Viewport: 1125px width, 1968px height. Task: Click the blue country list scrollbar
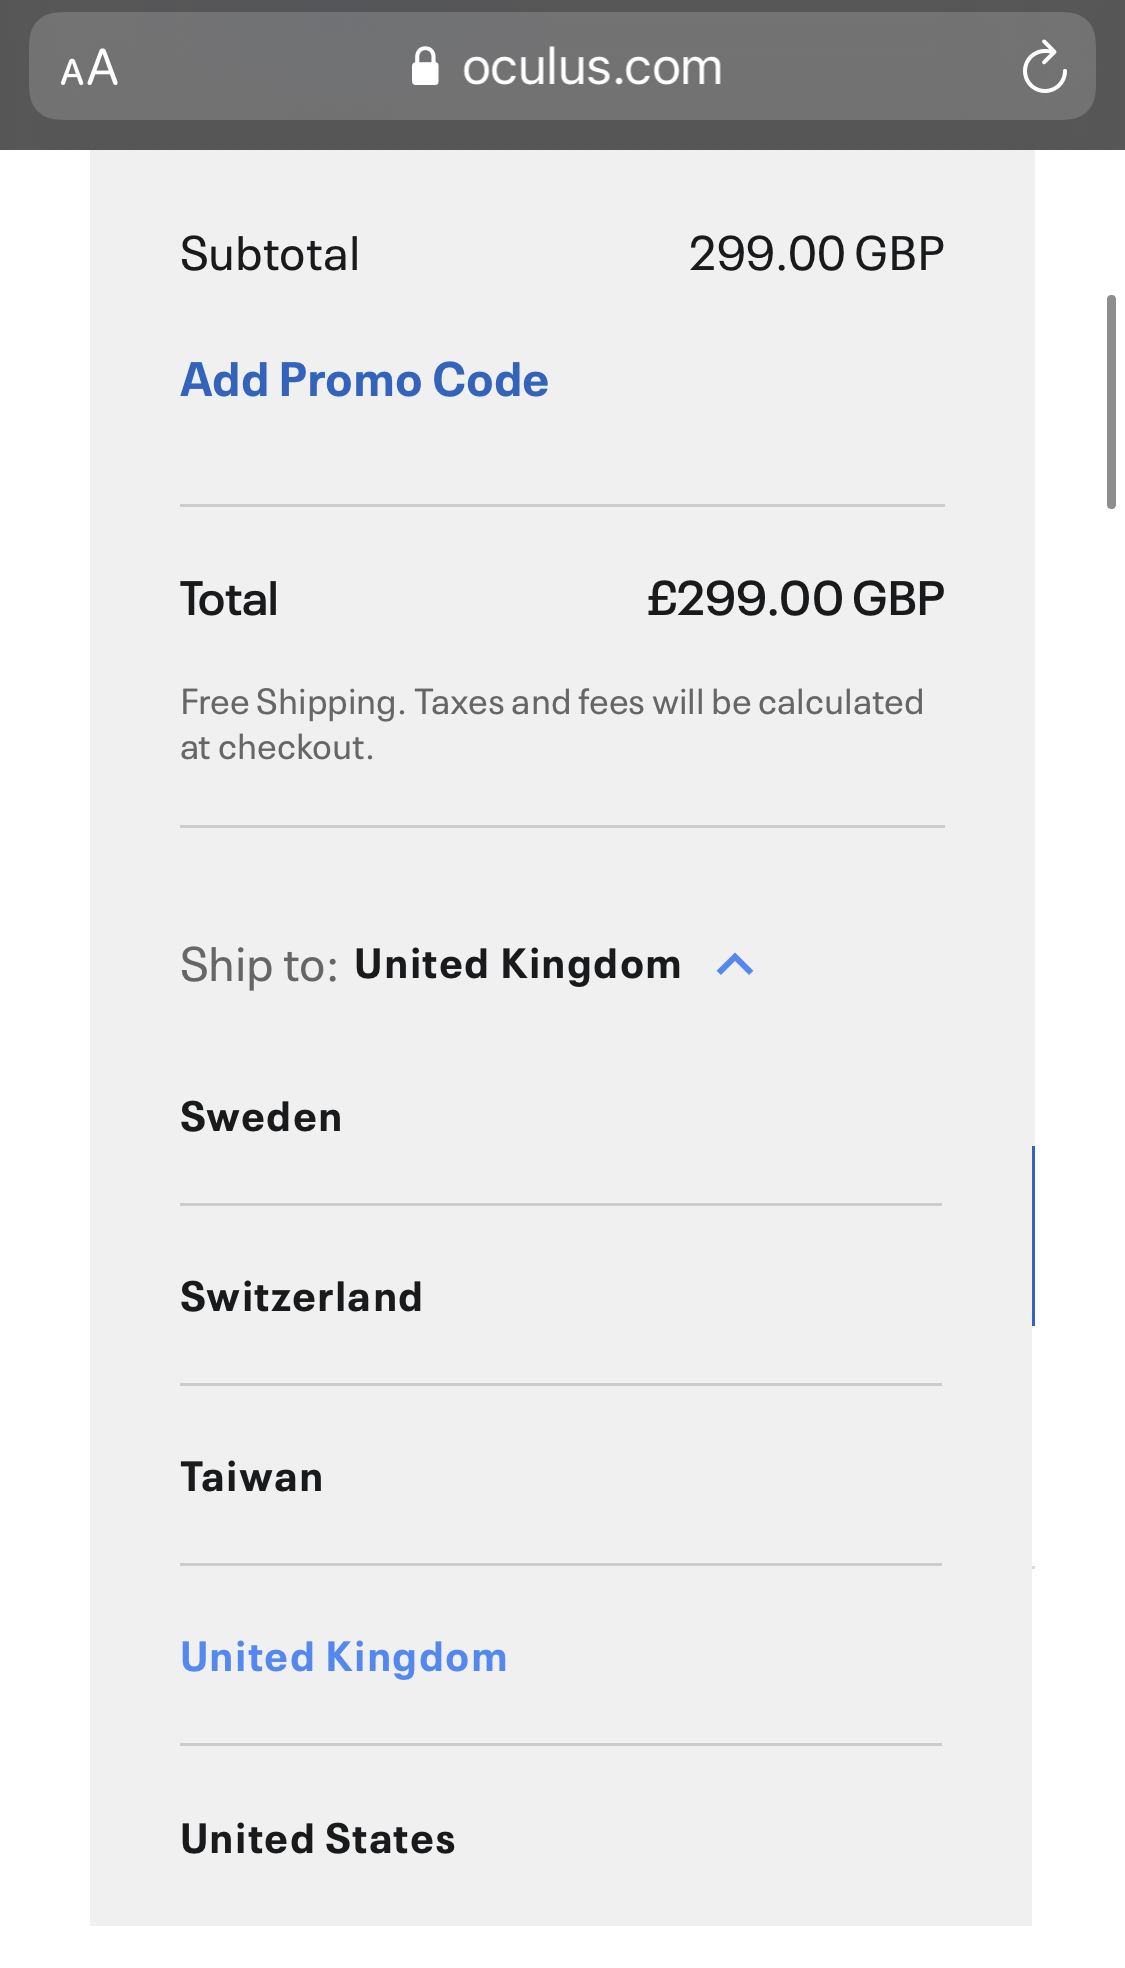pyautogui.click(x=1032, y=1236)
